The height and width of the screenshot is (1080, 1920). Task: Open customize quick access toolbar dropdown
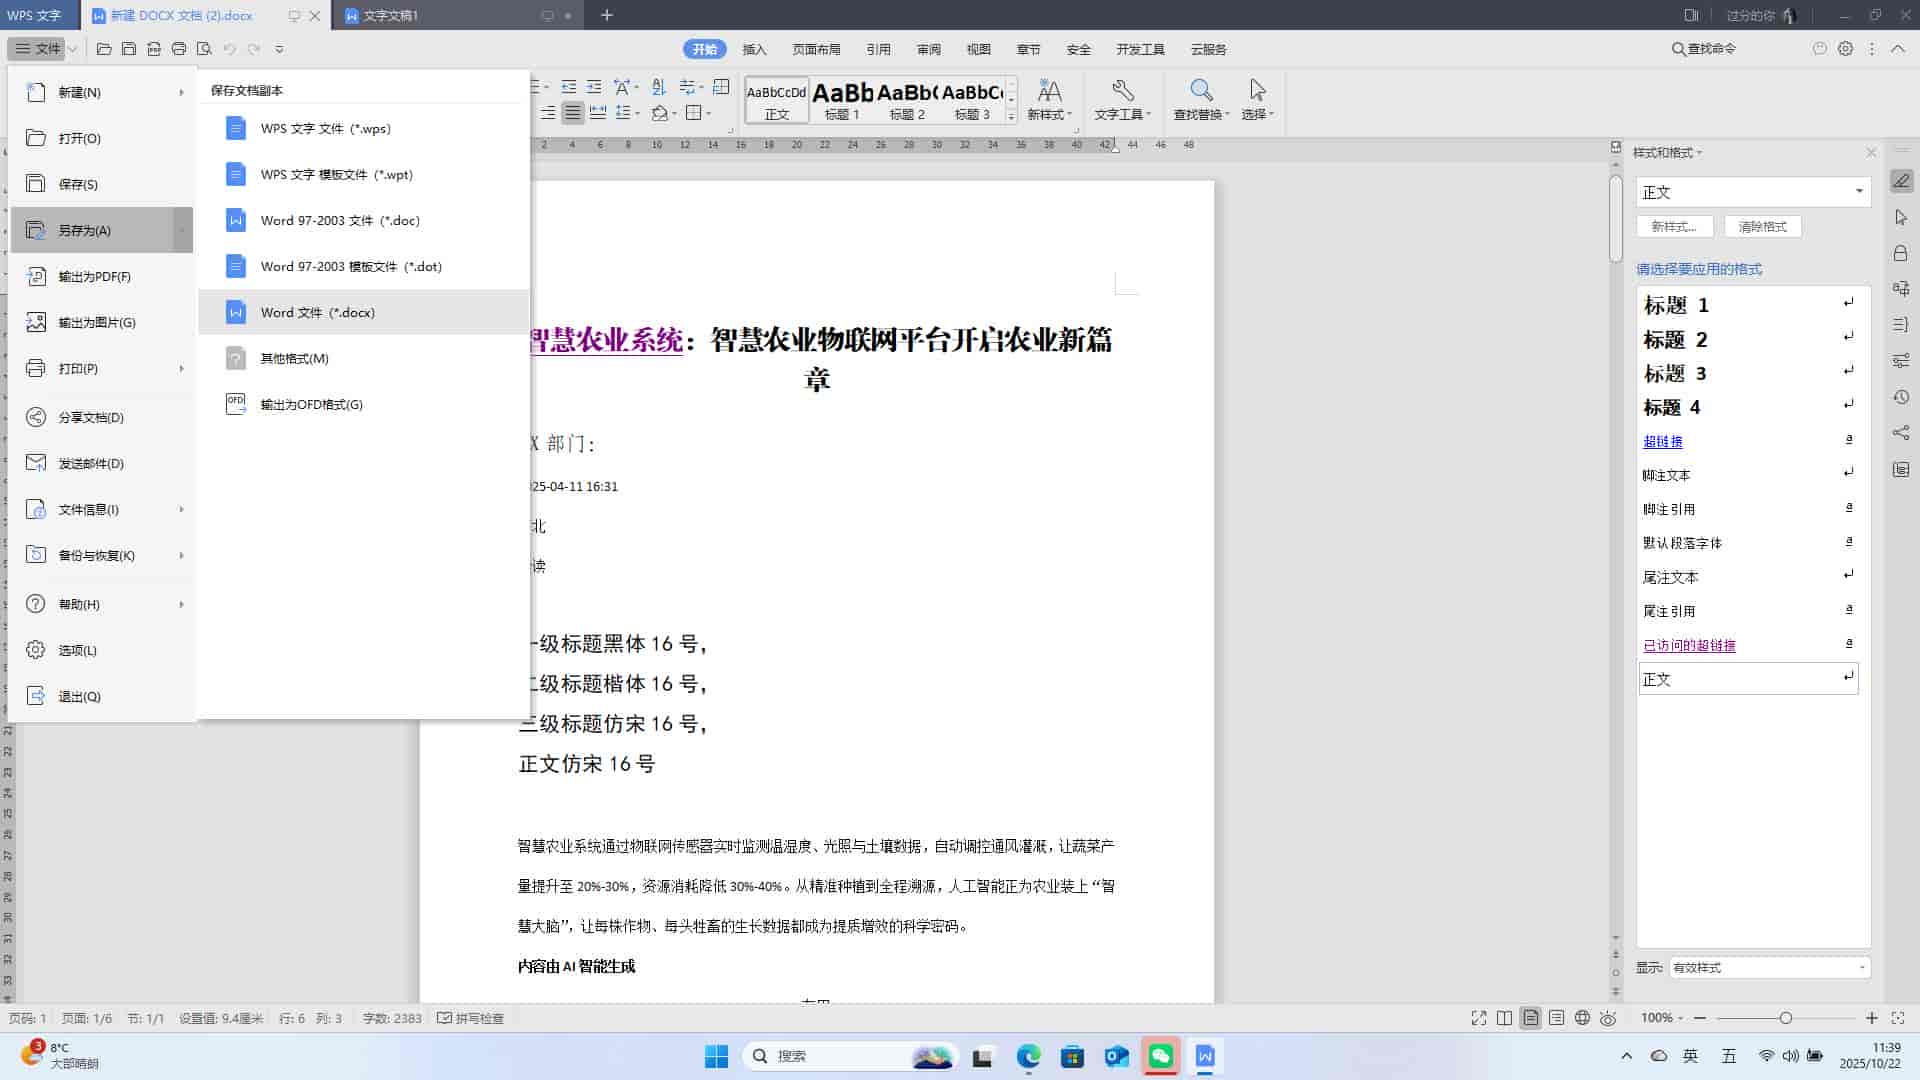(279, 48)
